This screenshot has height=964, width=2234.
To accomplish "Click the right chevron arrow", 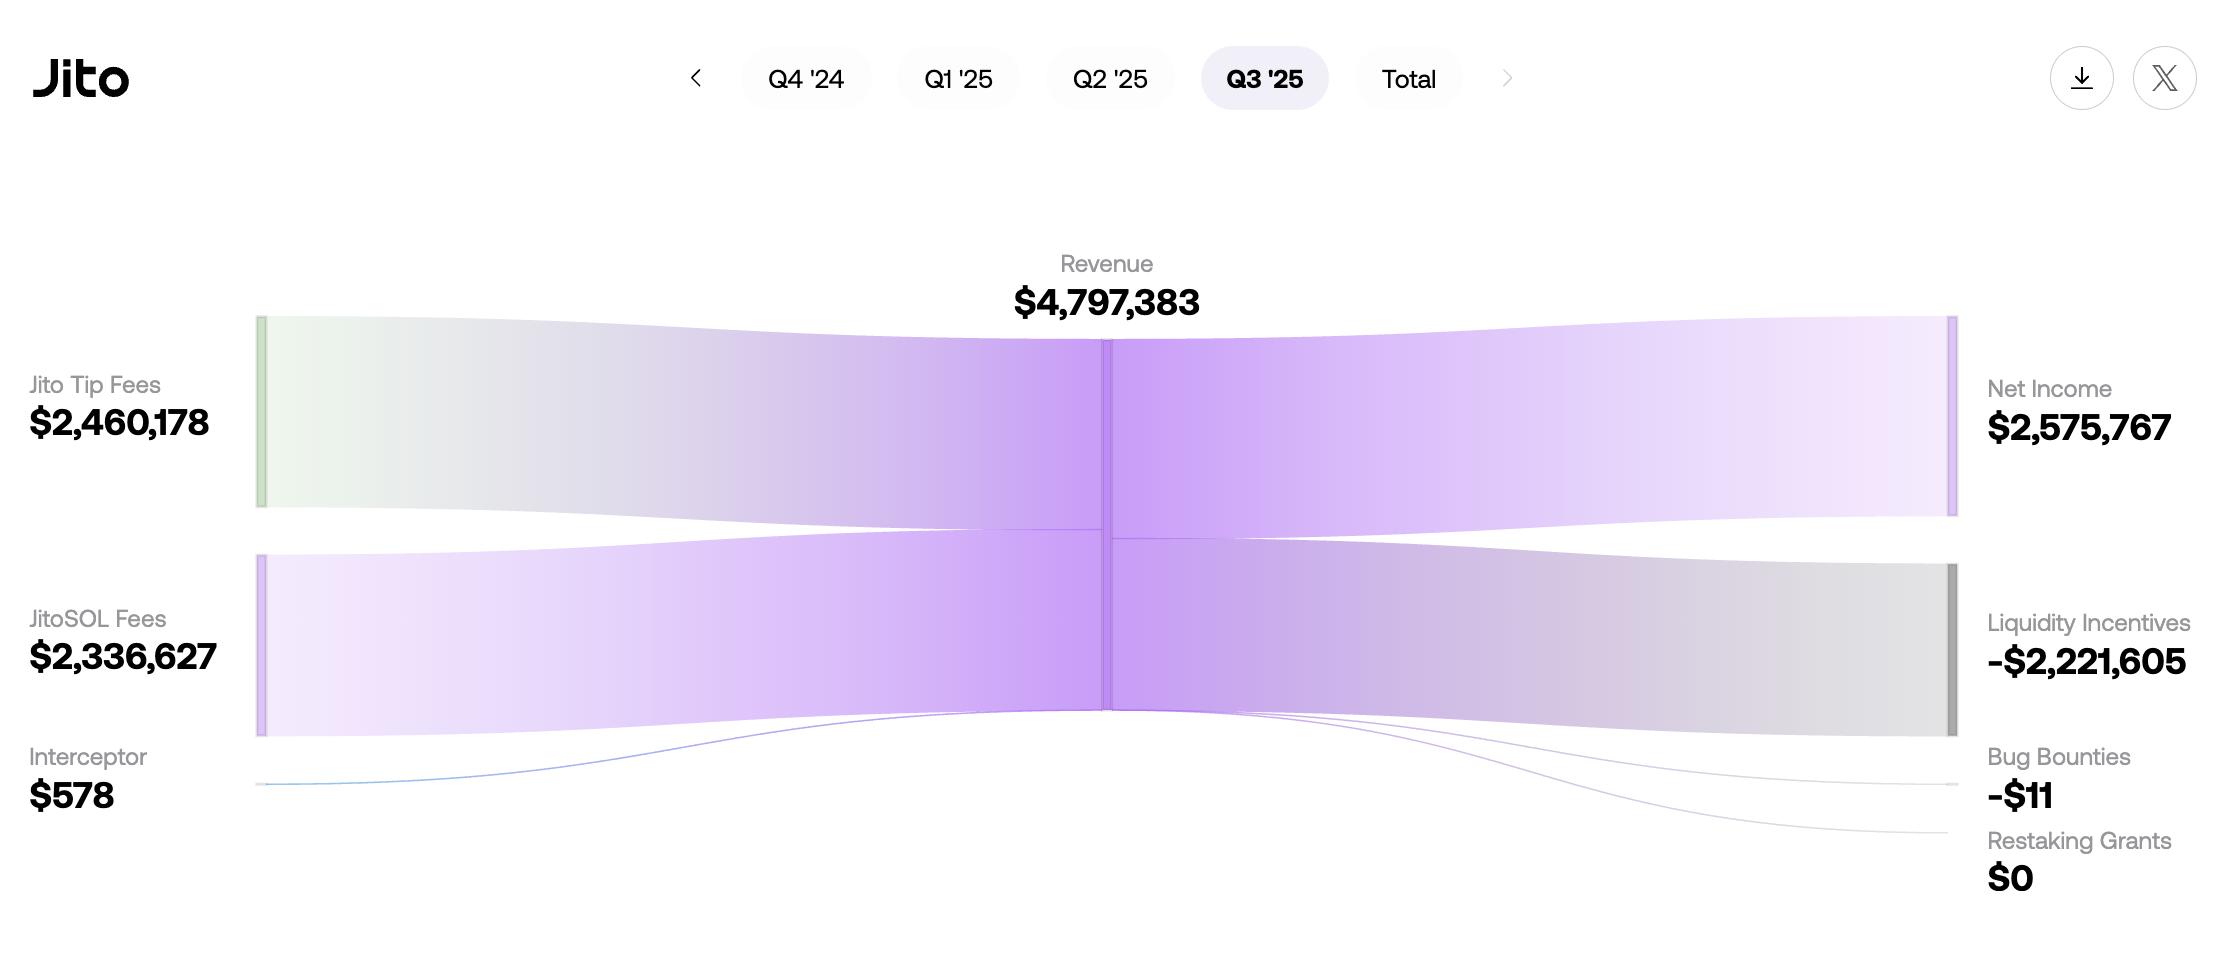I will coord(1507,78).
